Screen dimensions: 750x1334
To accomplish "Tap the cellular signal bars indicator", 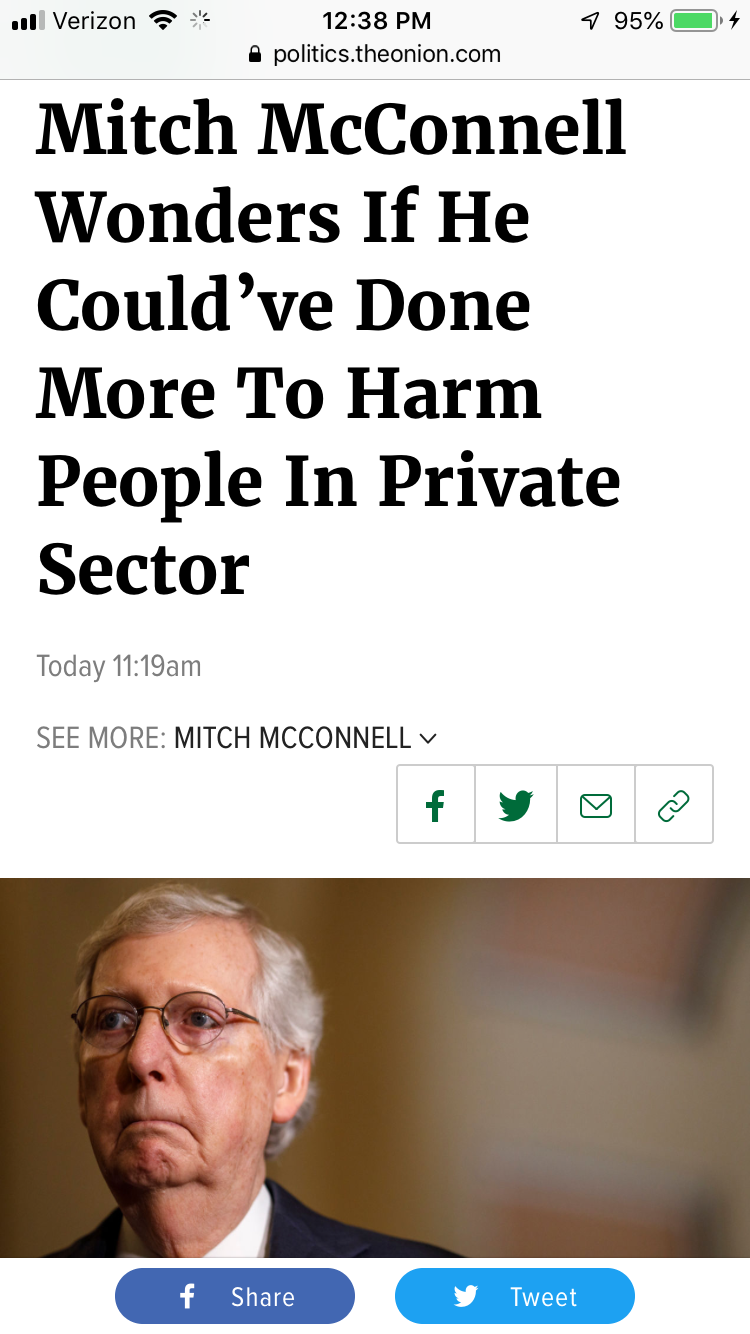I will 28,21.
